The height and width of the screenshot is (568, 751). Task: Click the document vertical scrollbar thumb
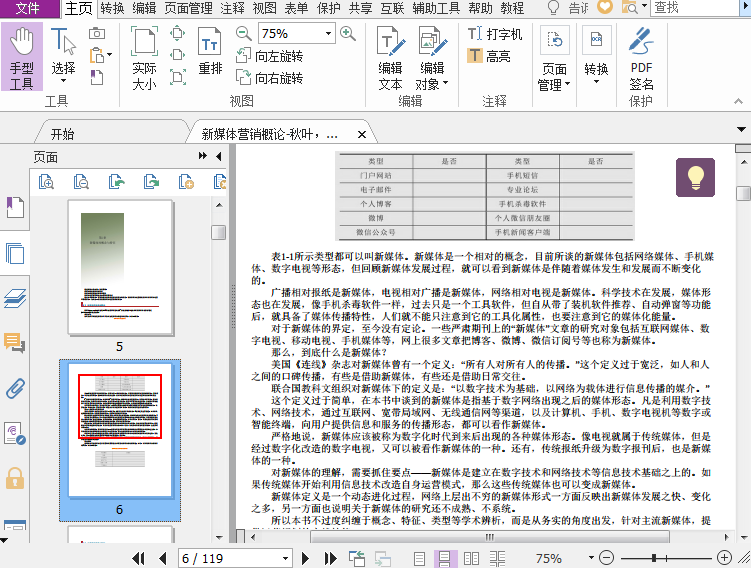743,193
